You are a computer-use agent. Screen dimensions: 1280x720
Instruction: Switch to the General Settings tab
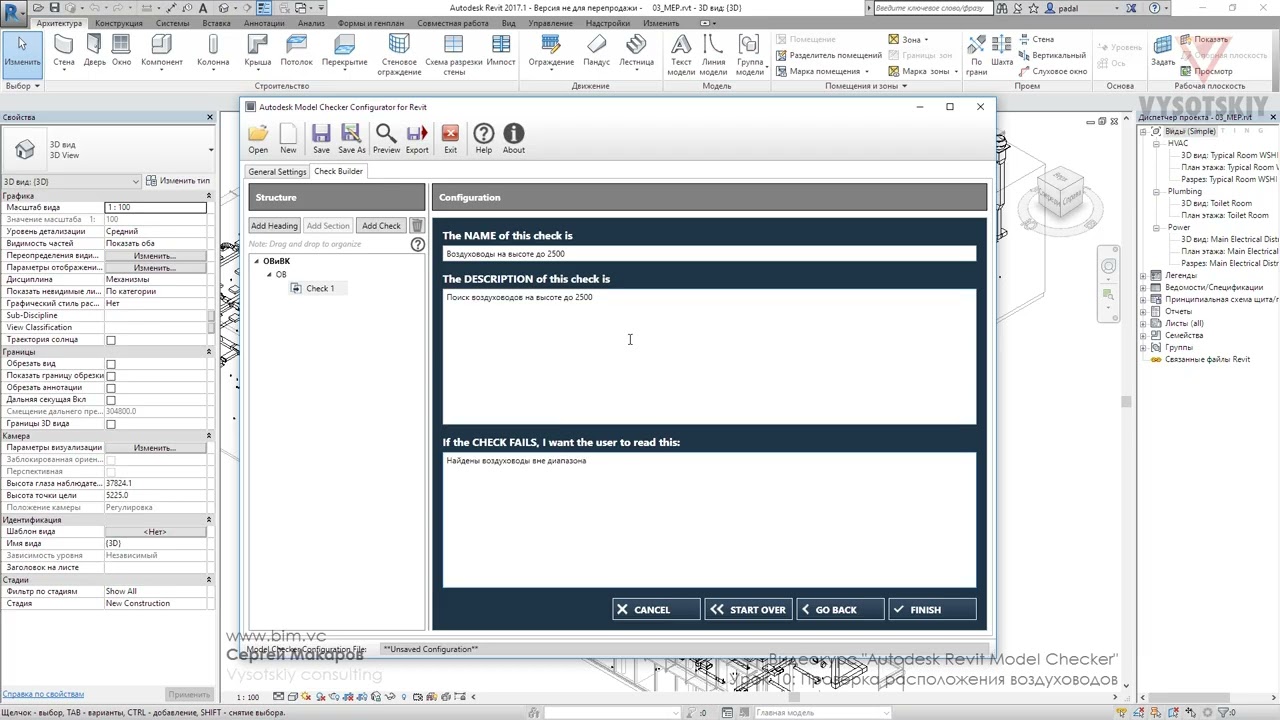277,172
